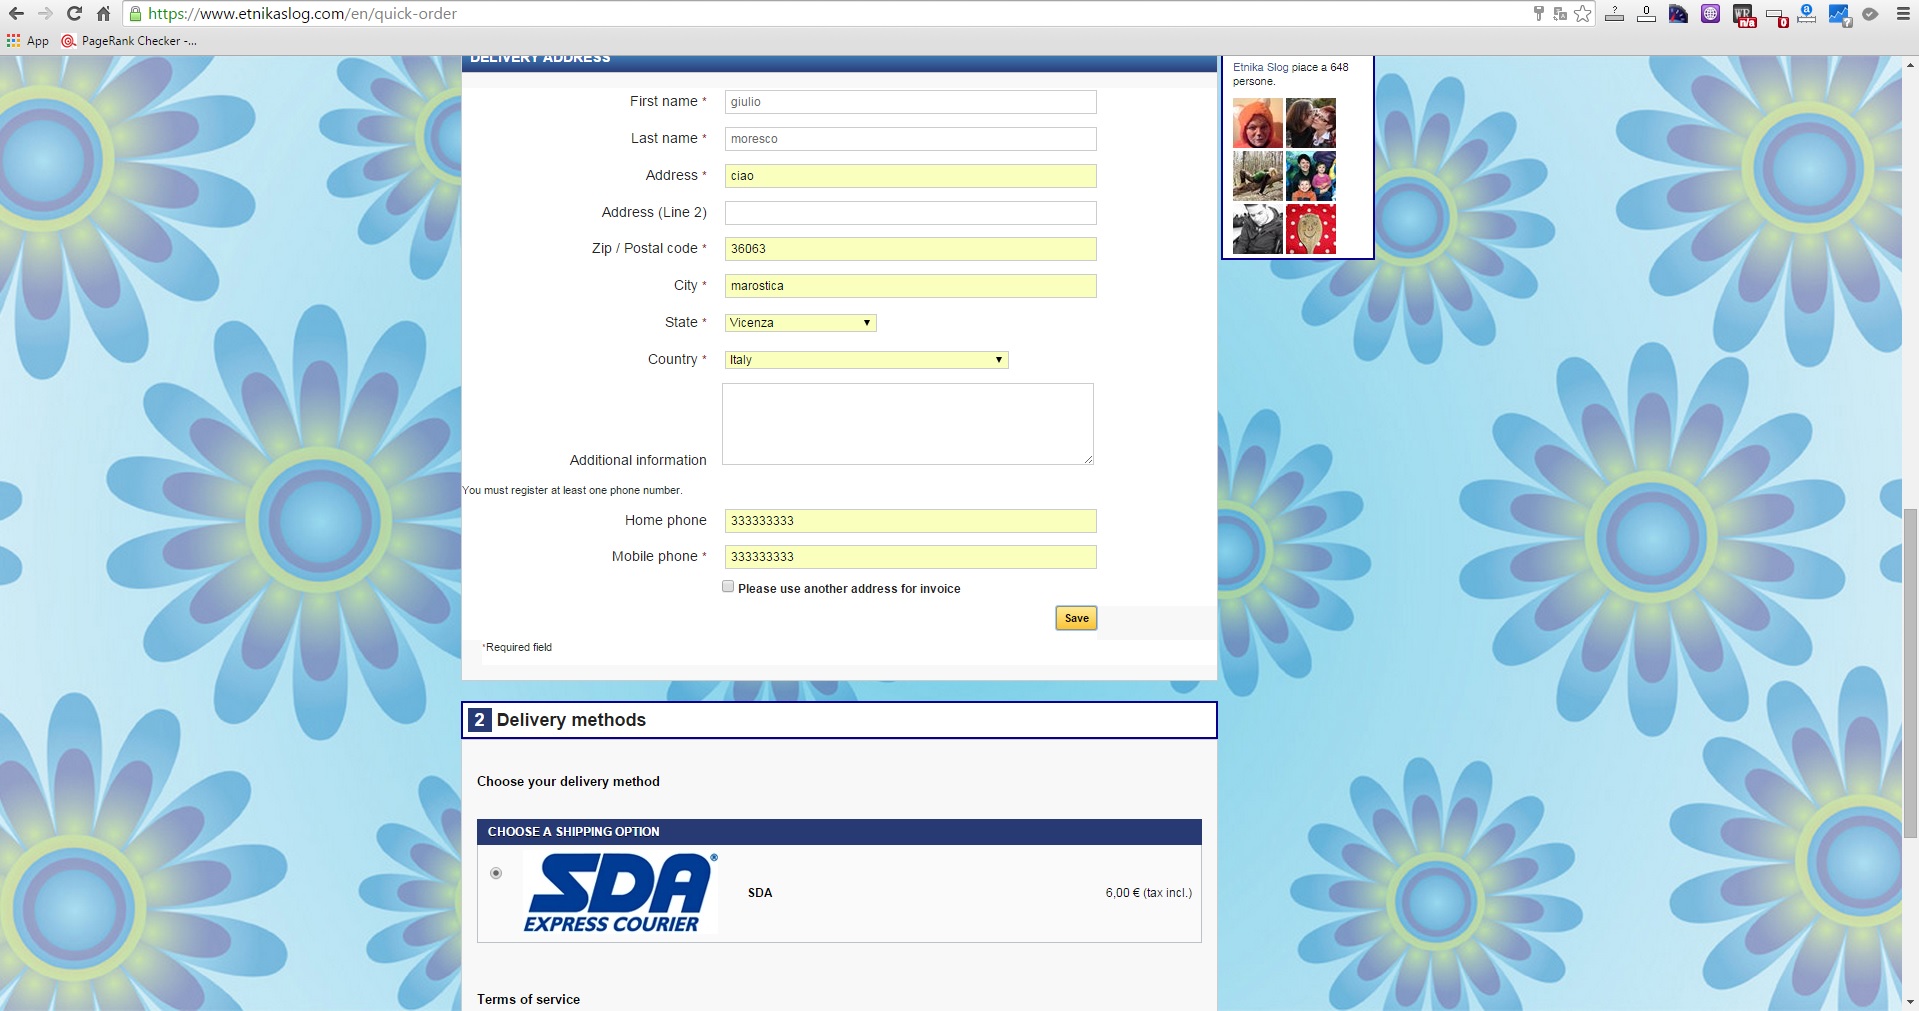Click the SDA Express Courier logo
This screenshot has height=1011, width=1919.
click(620, 893)
